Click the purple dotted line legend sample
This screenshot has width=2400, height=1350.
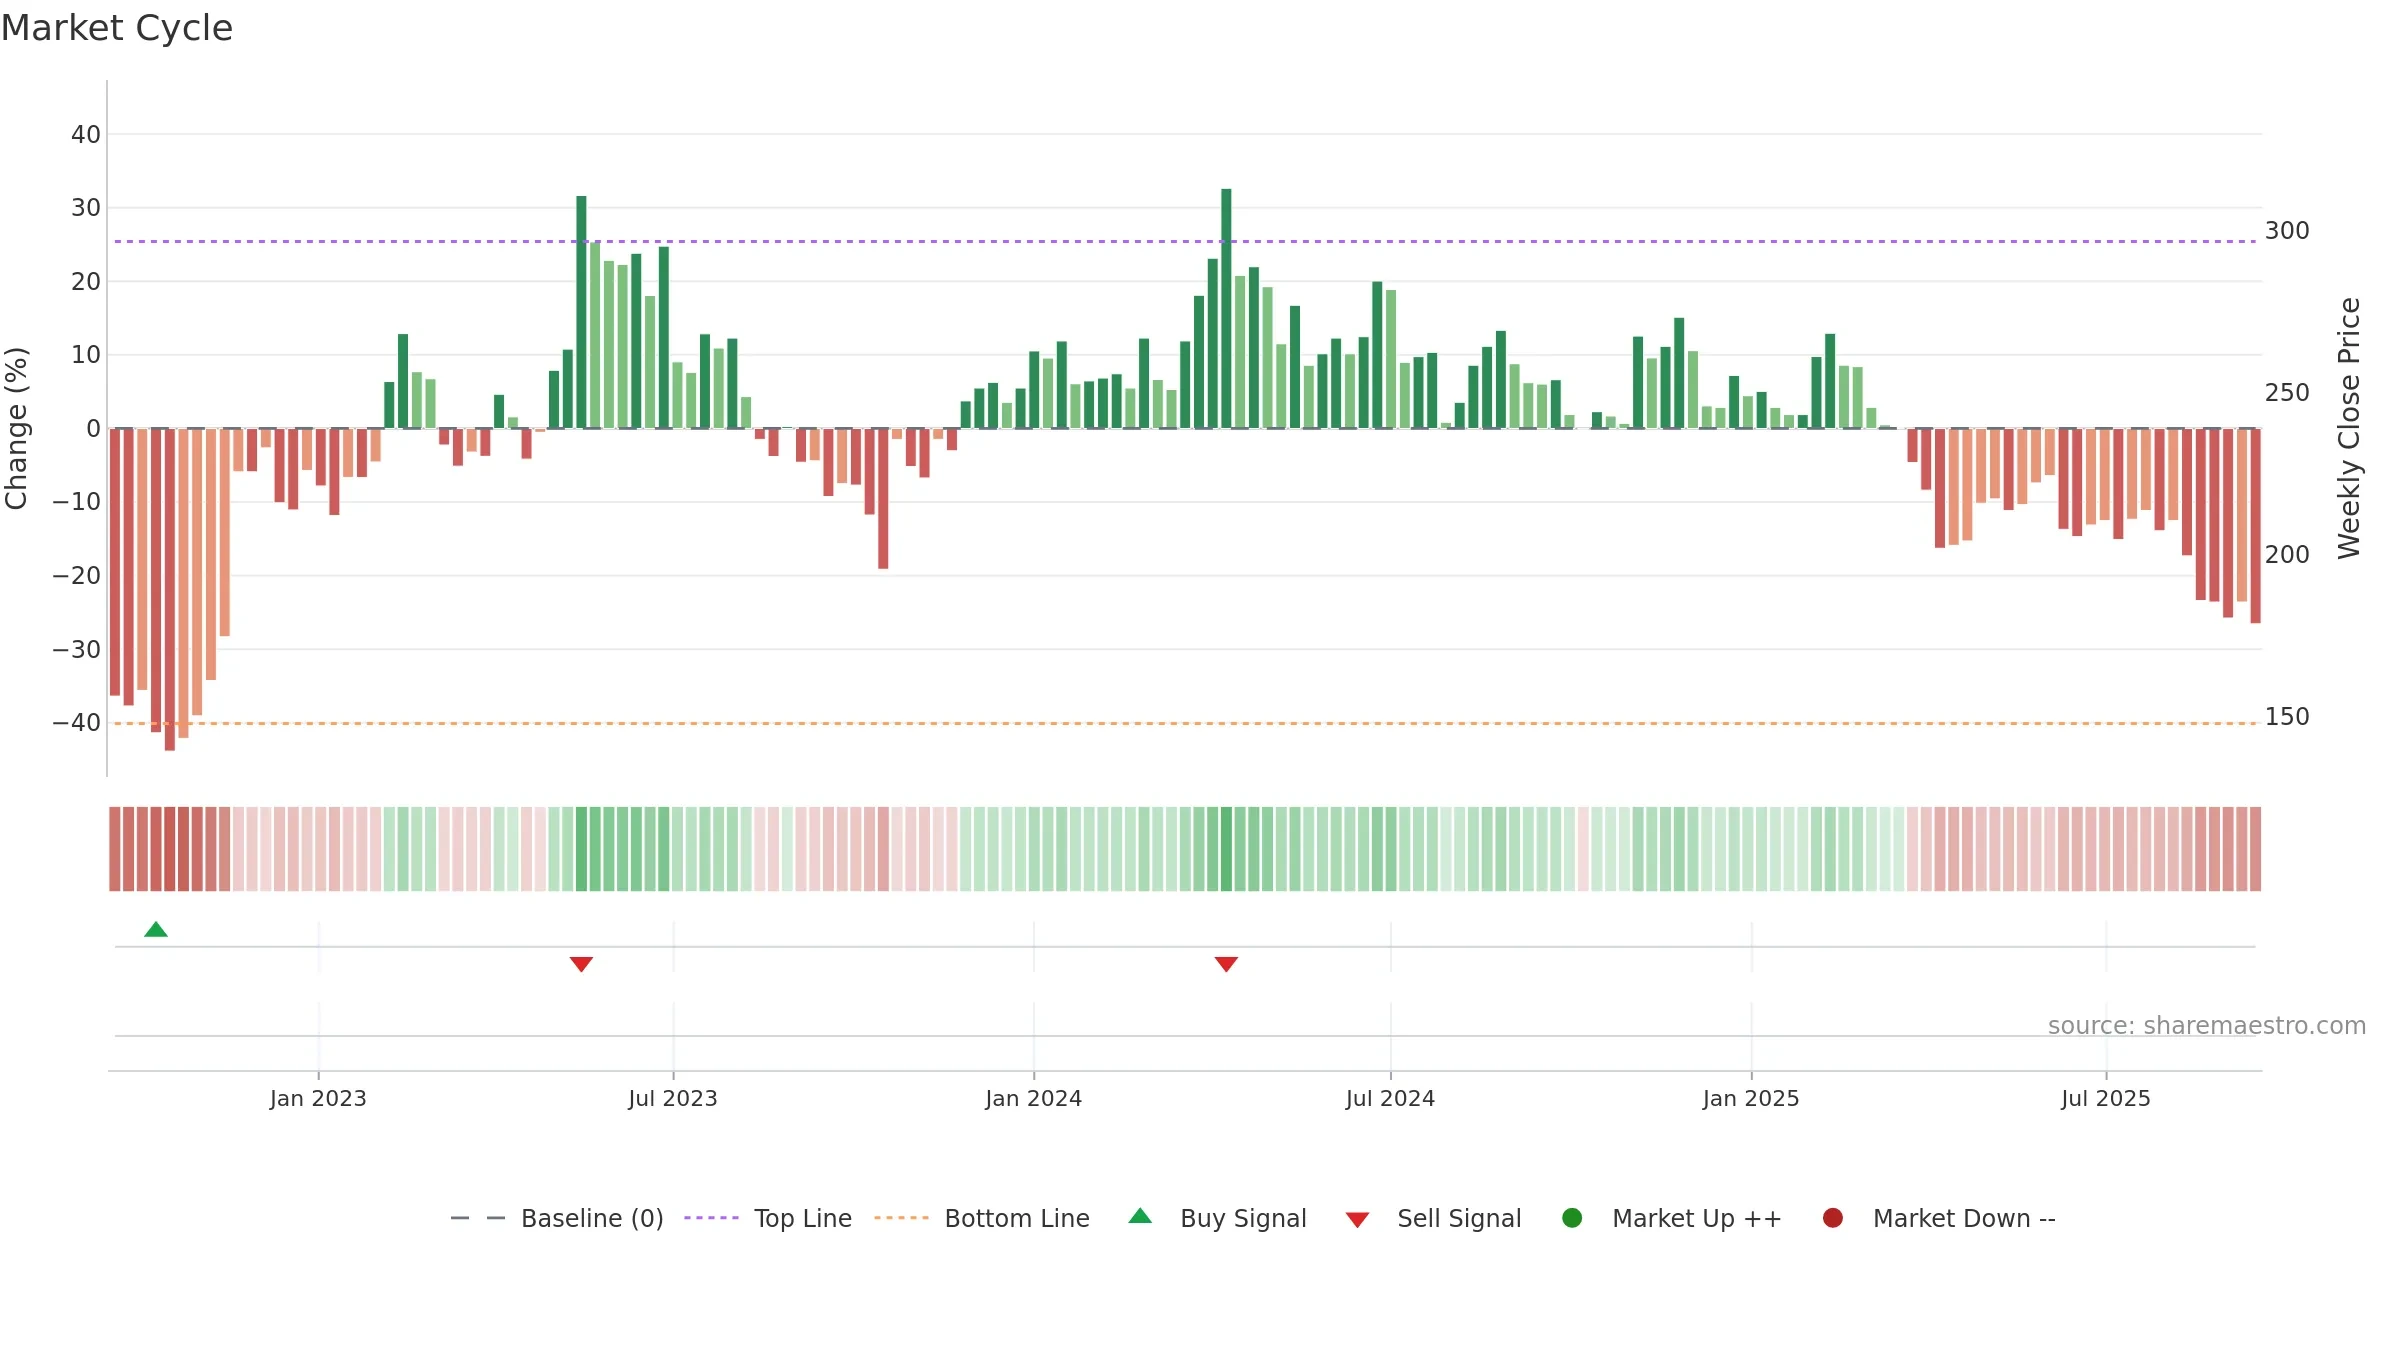click(711, 1218)
